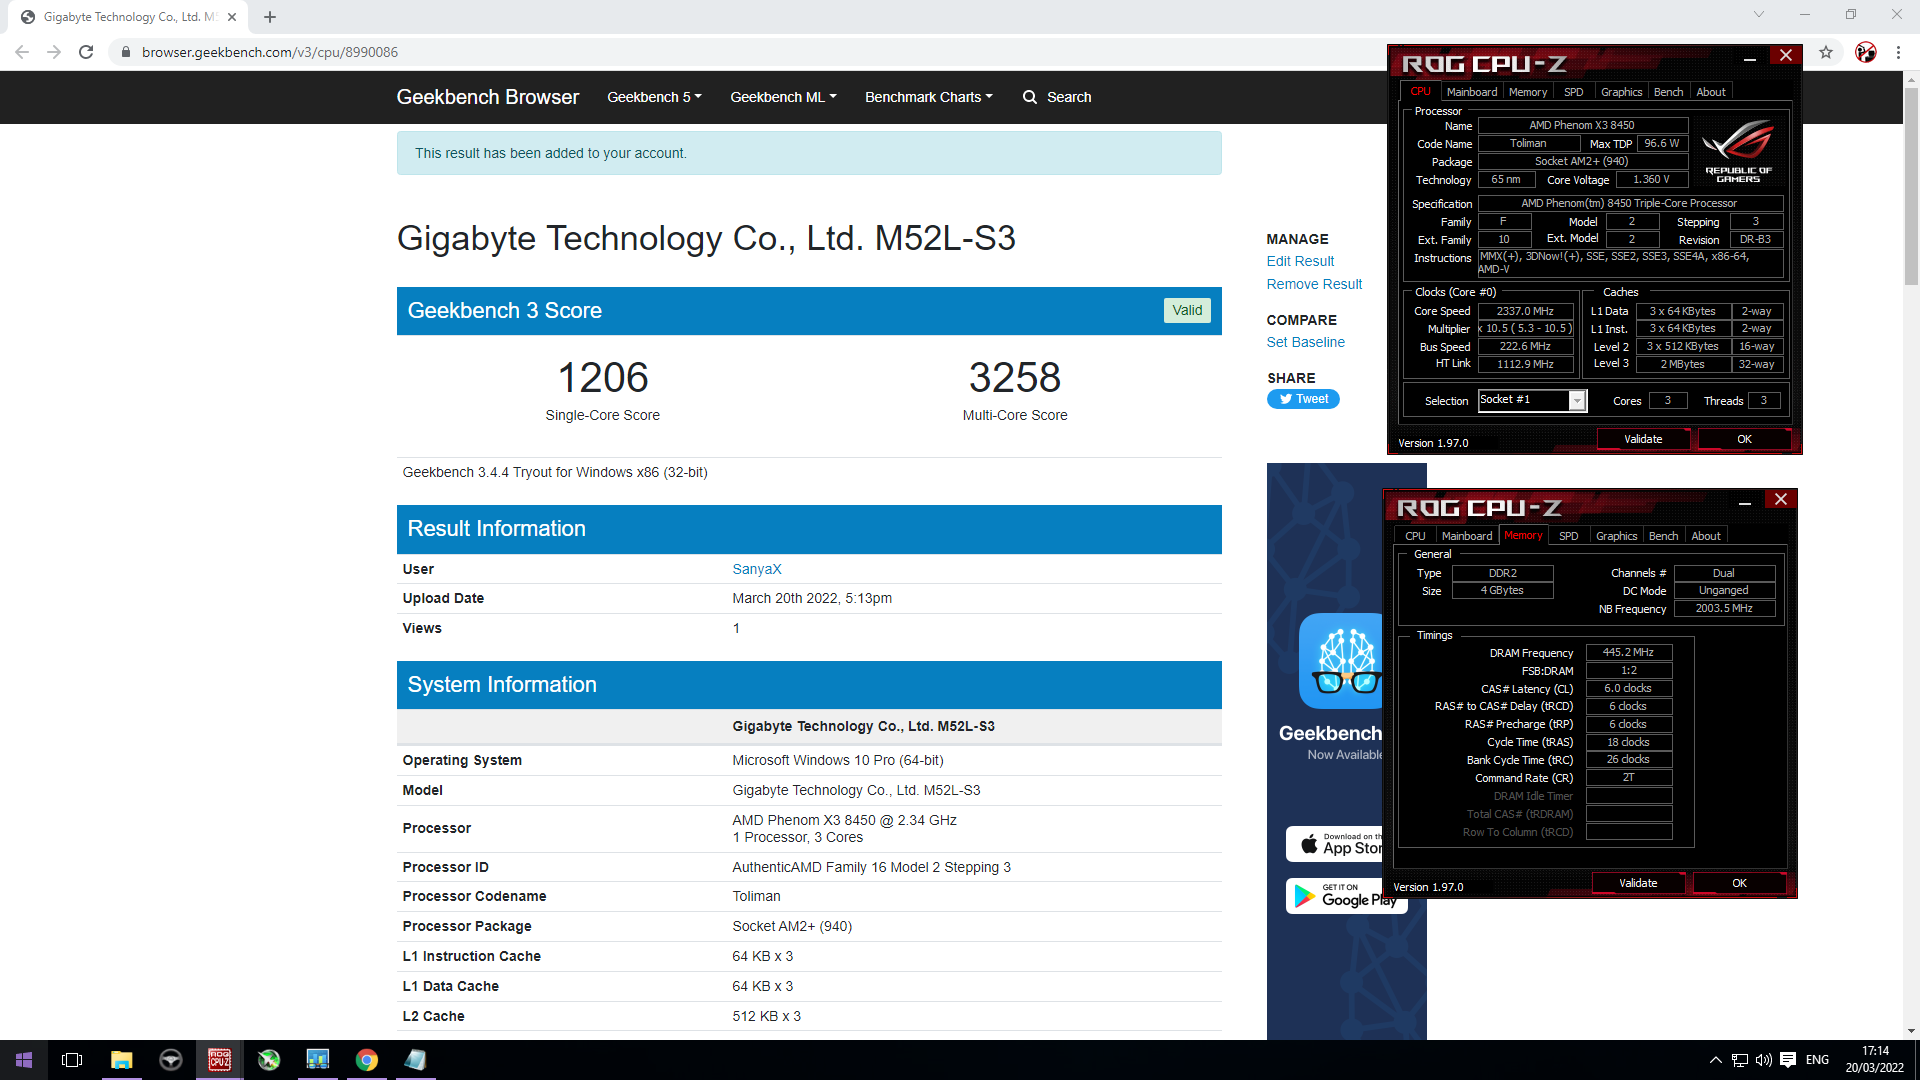Click Validate in the lower CPU-Z window

(1638, 883)
